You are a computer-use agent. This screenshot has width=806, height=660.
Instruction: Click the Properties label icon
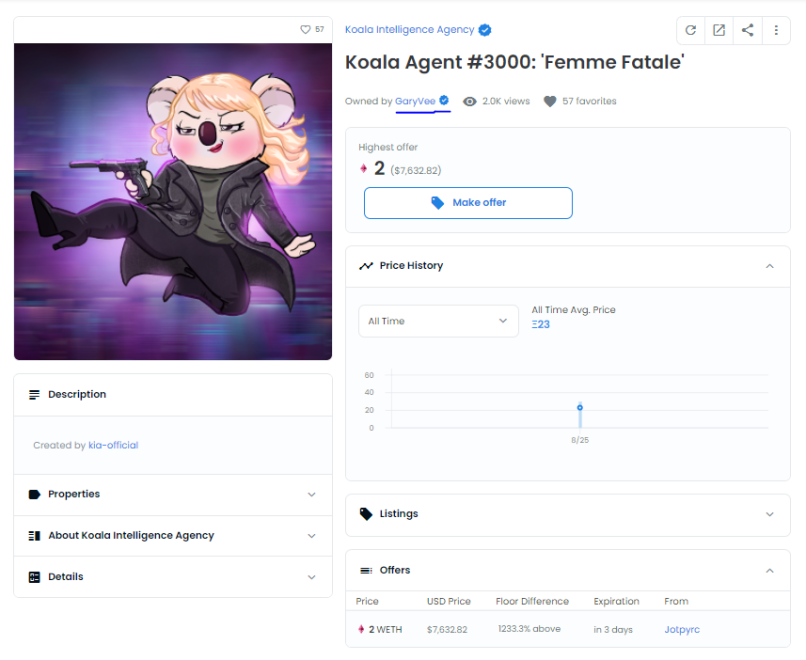pos(34,494)
